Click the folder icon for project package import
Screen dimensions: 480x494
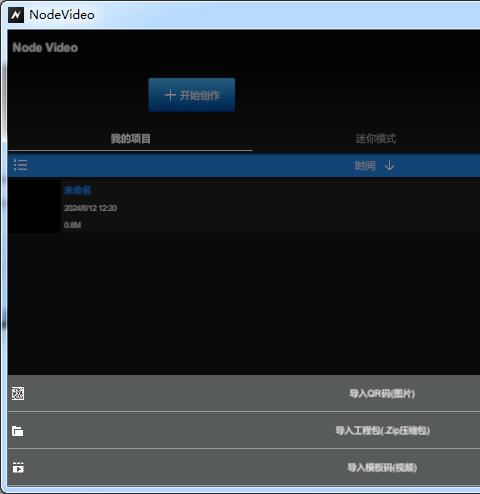(18, 431)
